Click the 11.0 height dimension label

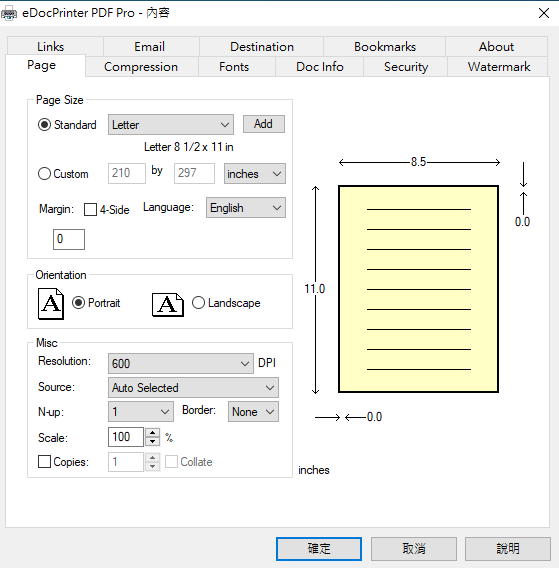314,289
